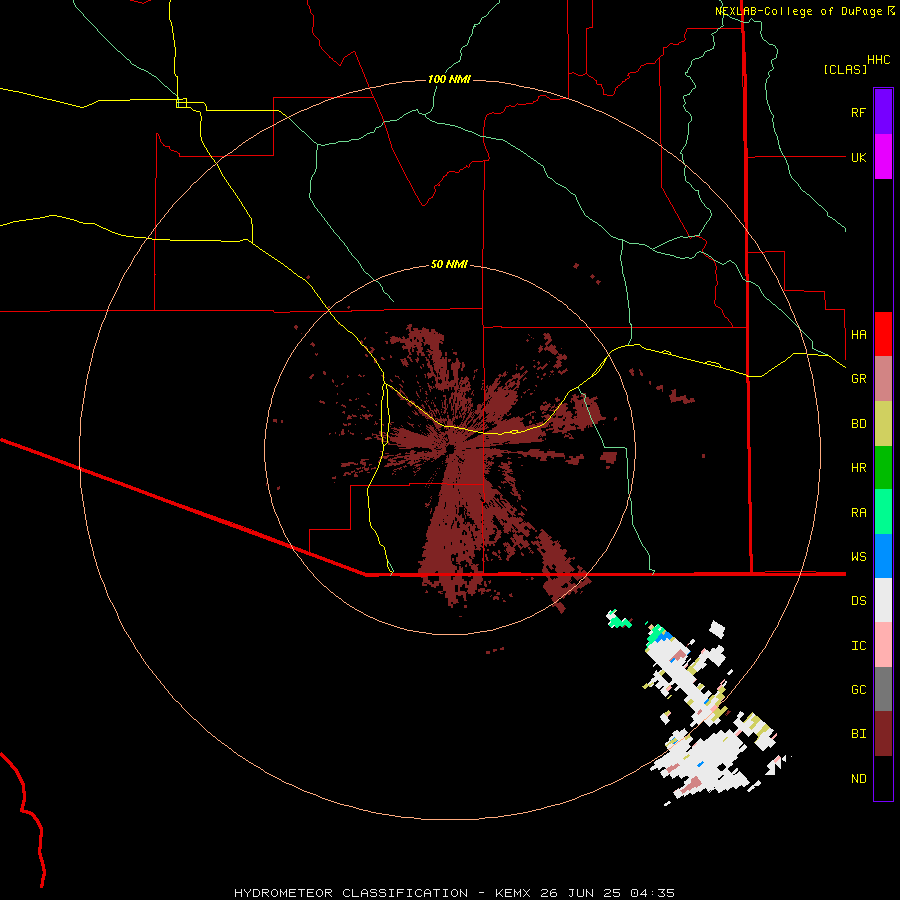Click the 26 JUN 25 date text

(x=581, y=893)
